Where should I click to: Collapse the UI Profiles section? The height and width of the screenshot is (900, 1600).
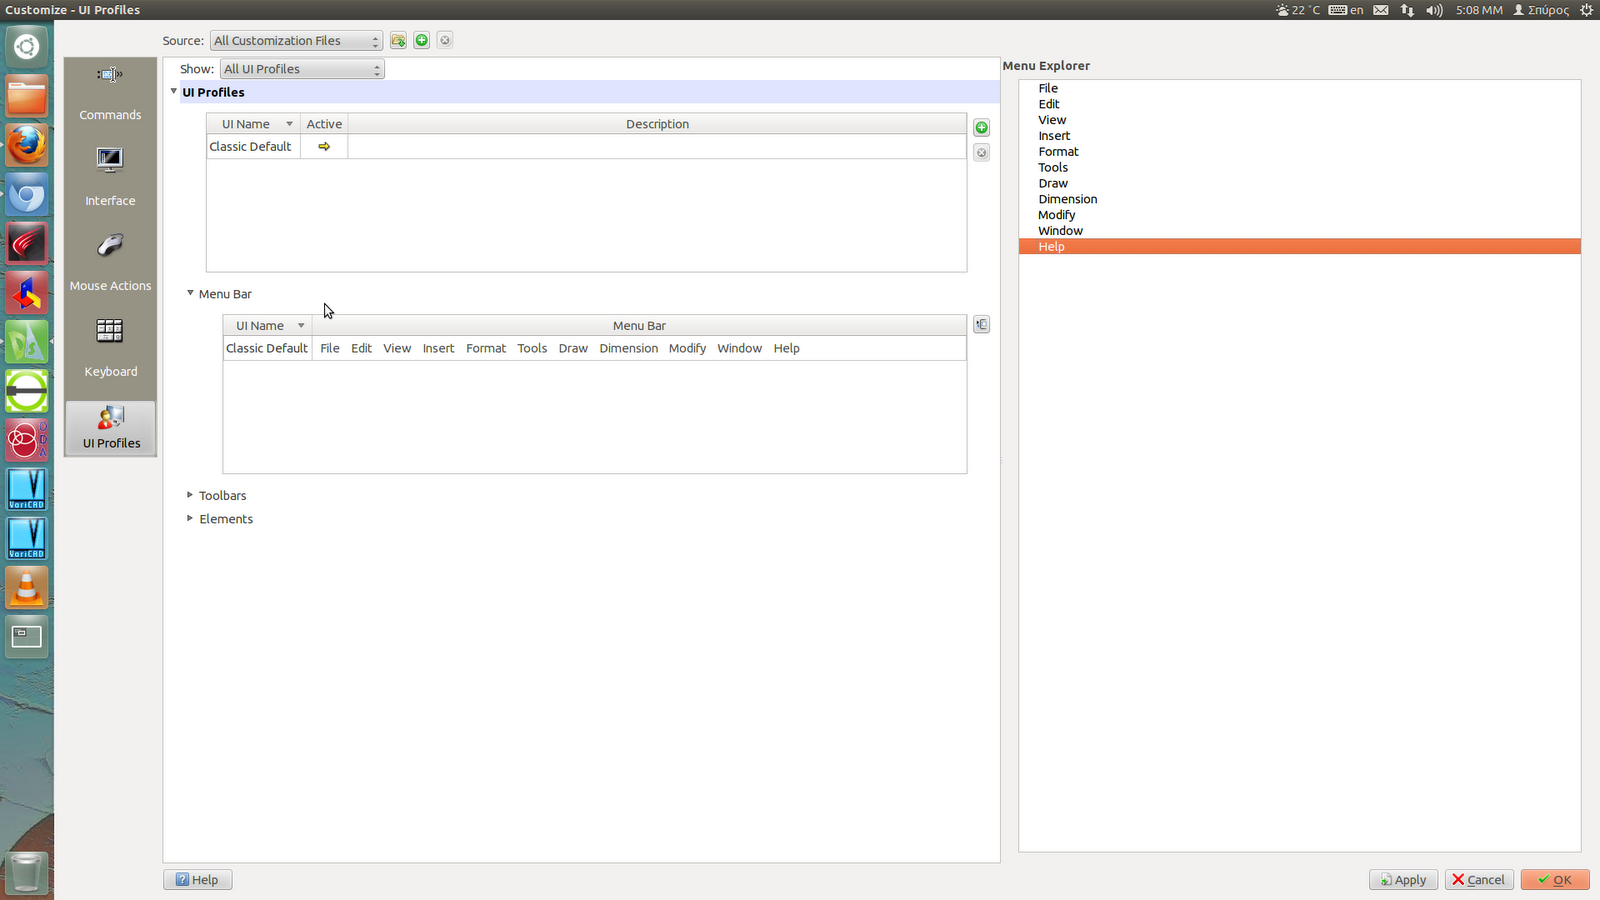(174, 92)
